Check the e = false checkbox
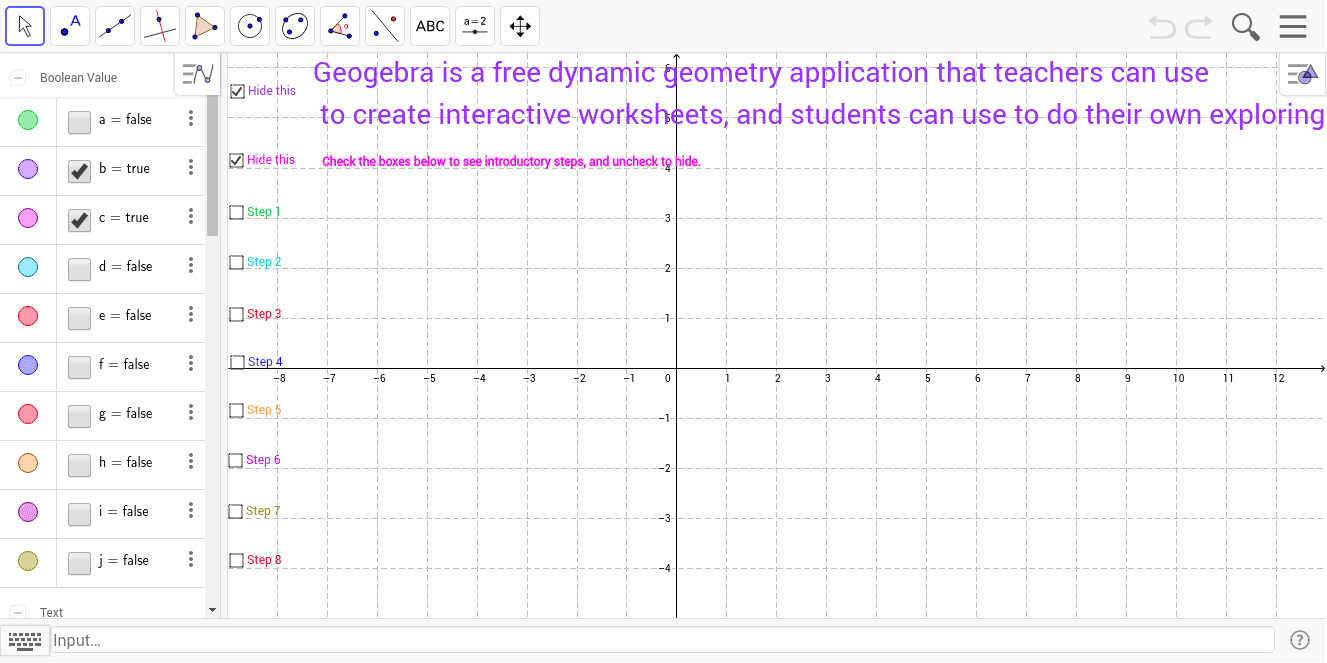The image size is (1327, 663). (x=79, y=317)
